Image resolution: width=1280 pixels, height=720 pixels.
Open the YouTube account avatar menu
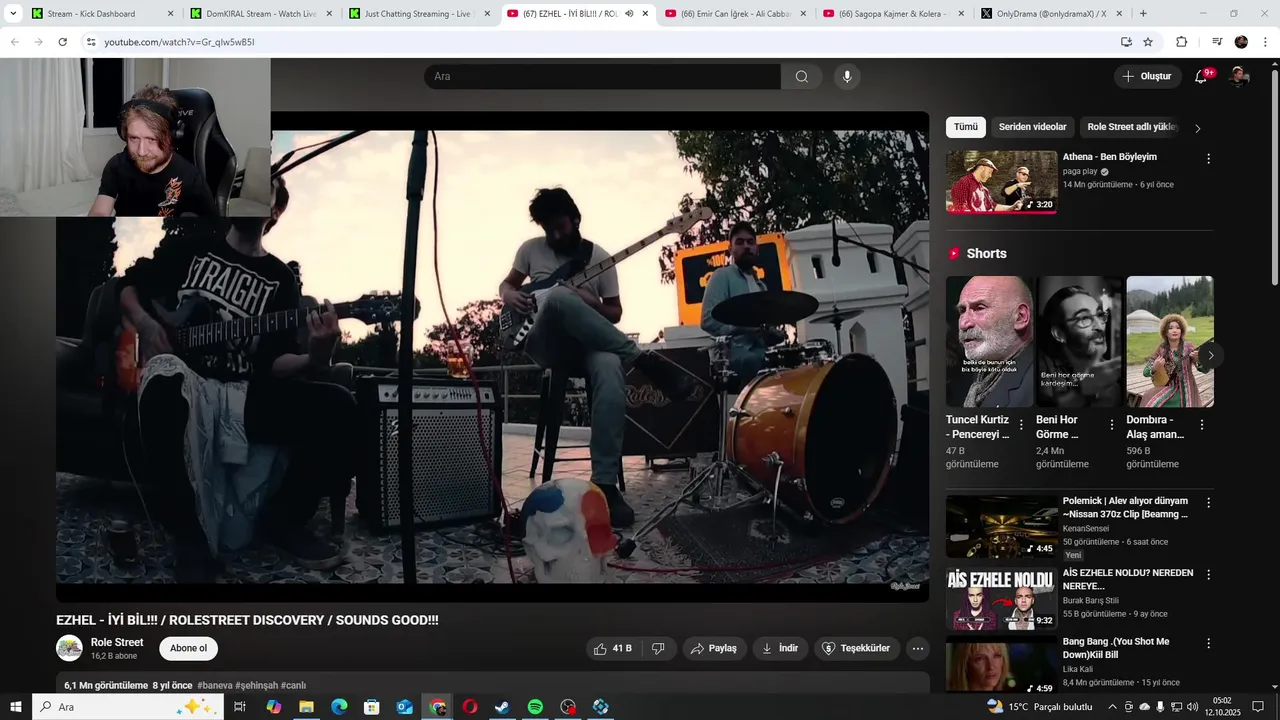pos(1239,77)
